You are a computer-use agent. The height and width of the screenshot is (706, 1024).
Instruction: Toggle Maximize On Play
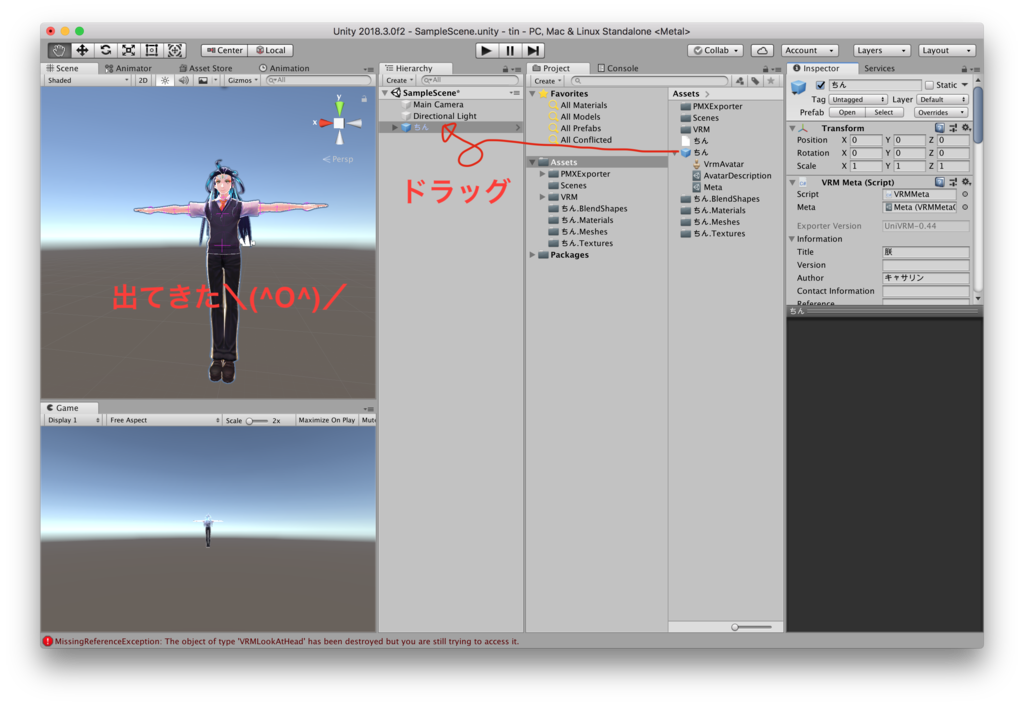(327, 420)
